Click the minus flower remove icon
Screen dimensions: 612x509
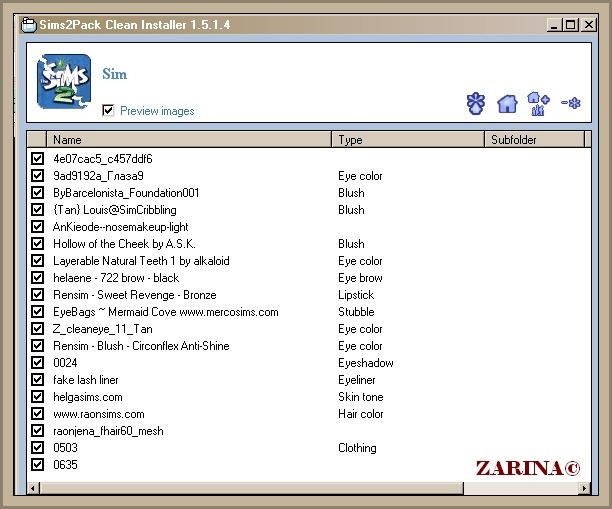(571, 103)
